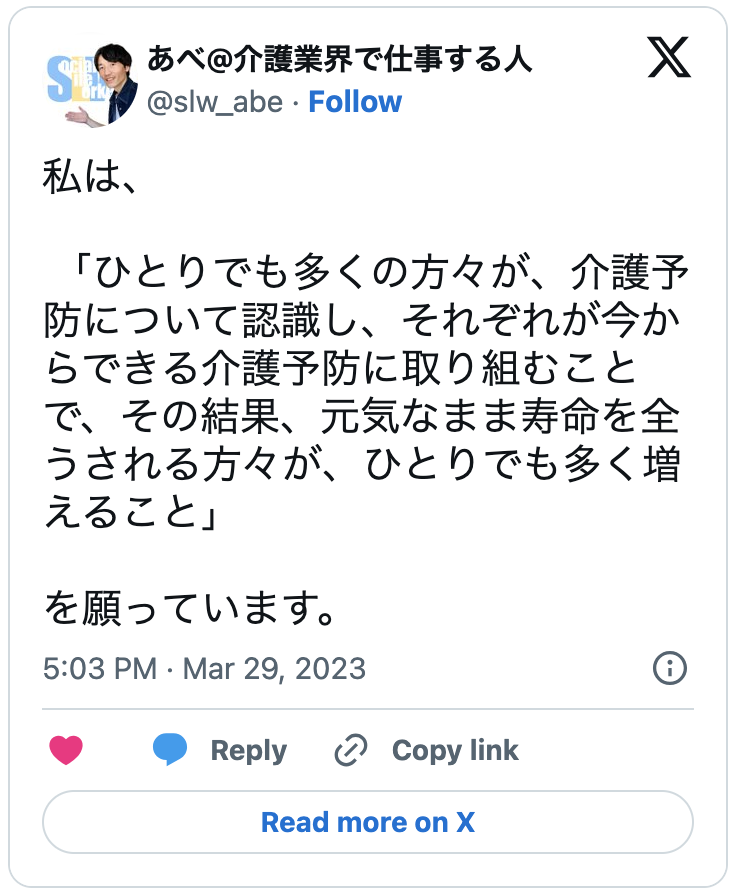736x896 pixels.
Task: Visit the @slw_abe handle link
Action: (215, 102)
